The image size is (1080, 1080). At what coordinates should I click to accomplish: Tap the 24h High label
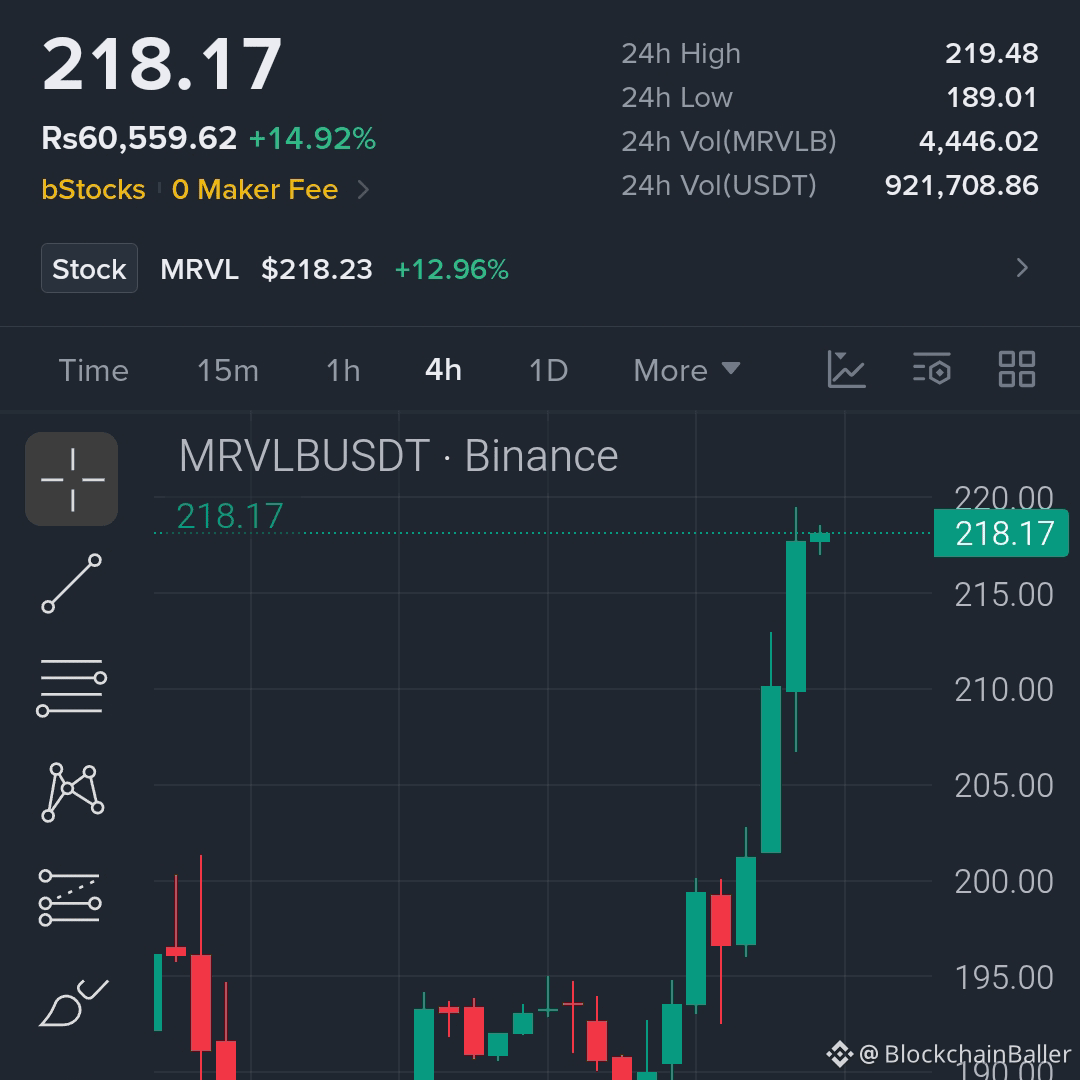point(681,54)
